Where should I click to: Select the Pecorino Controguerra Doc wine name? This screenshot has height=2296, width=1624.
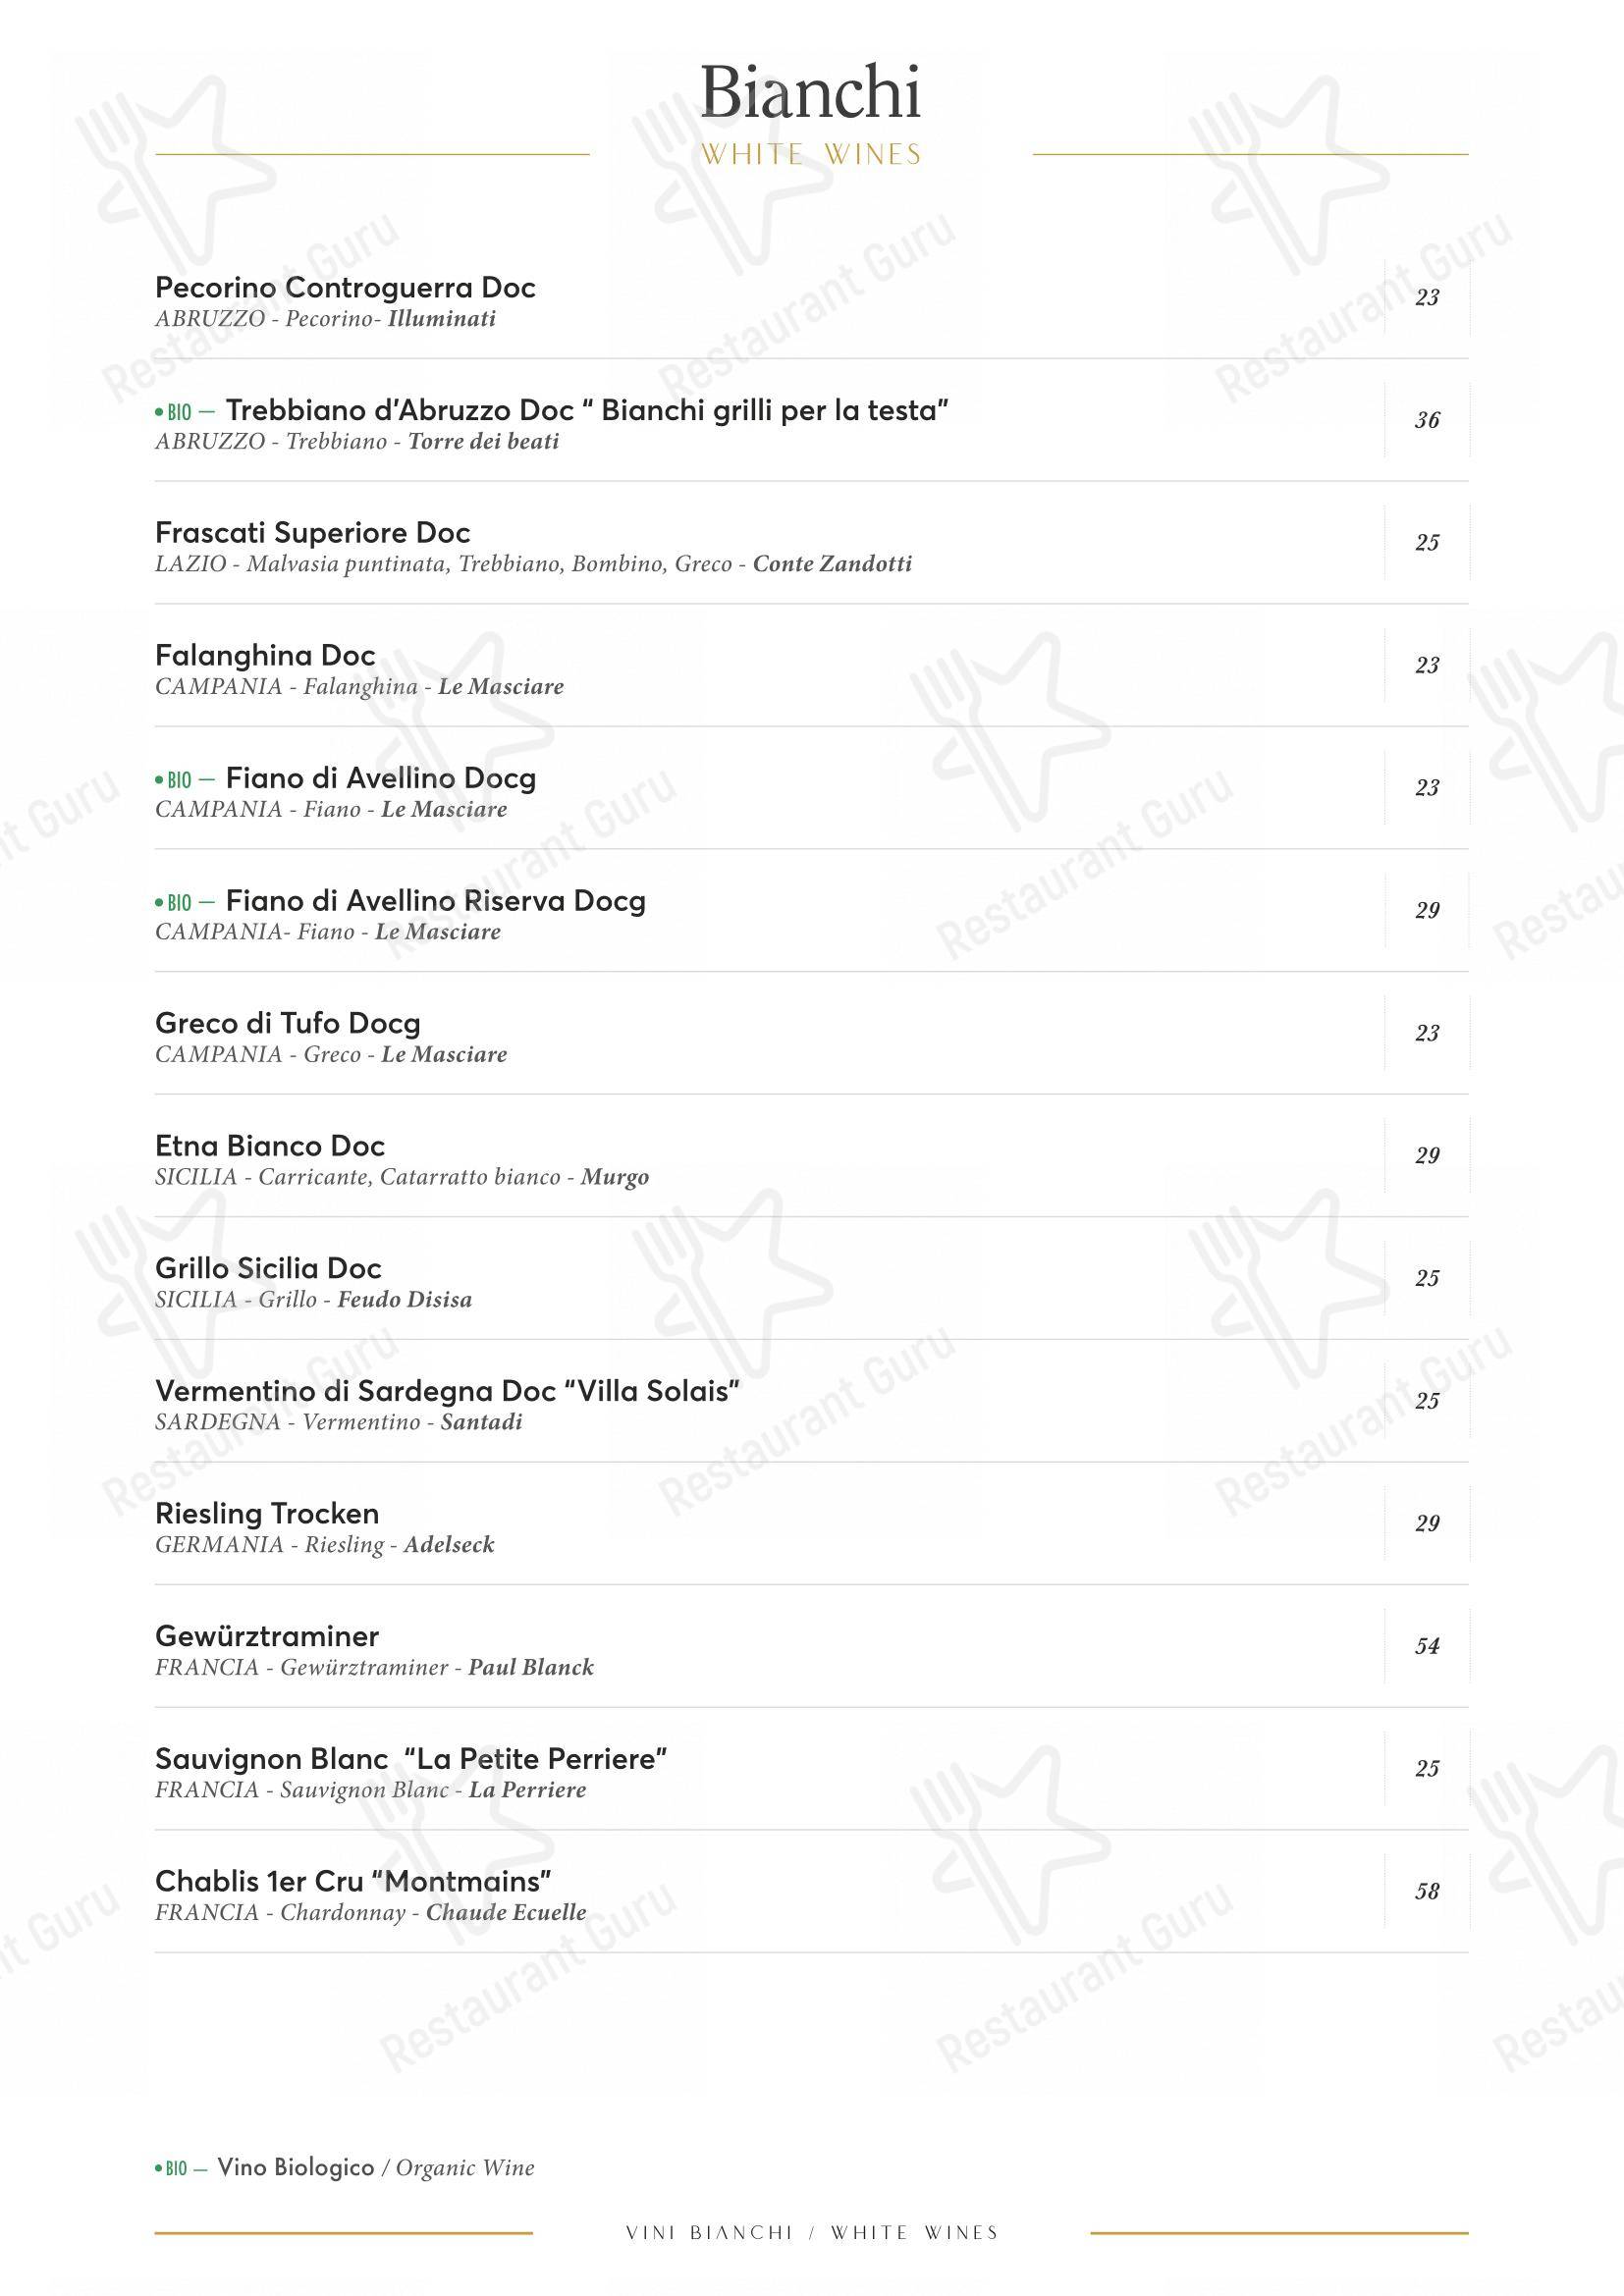pyautogui.click(x=345, y=288)
